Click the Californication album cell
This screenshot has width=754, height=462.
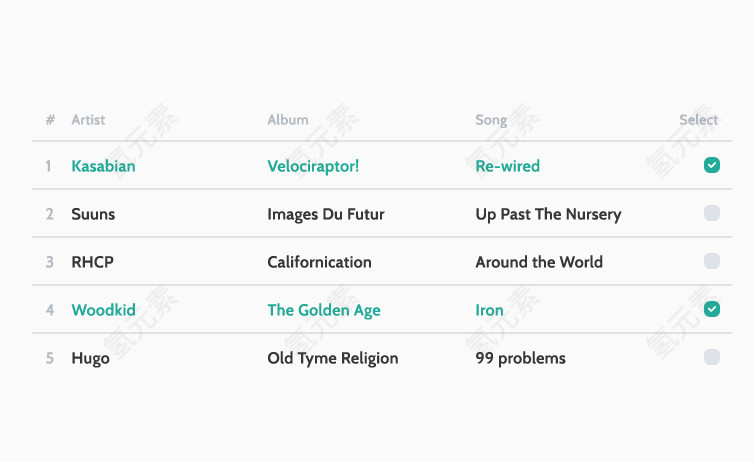pyautogui.click(x=319, y=262)
